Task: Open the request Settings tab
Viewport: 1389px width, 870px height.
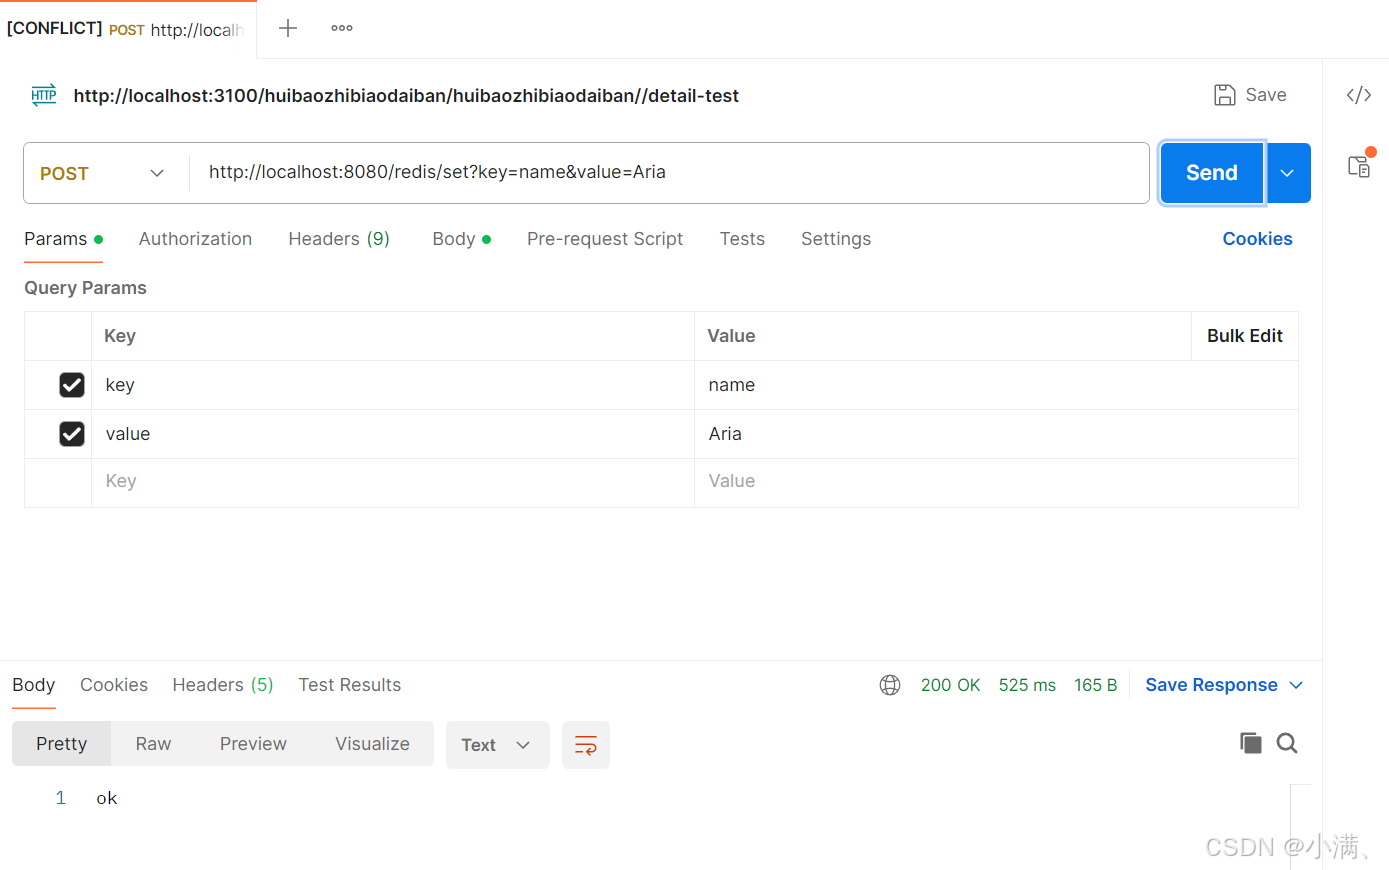Action: 836,239
